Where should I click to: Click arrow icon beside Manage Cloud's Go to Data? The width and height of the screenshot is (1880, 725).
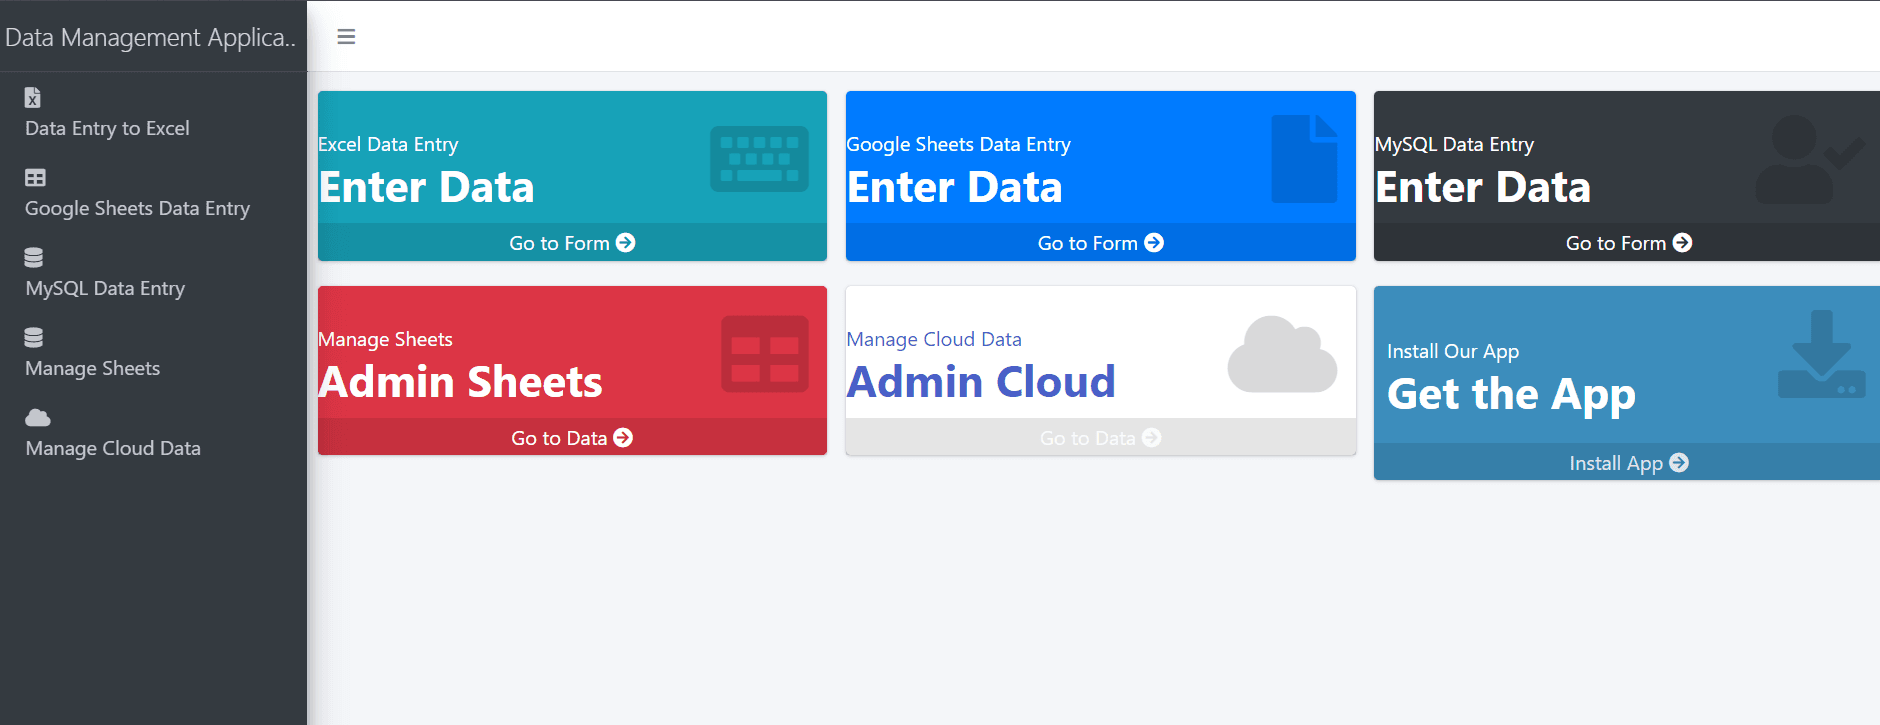click(1152, 438)
